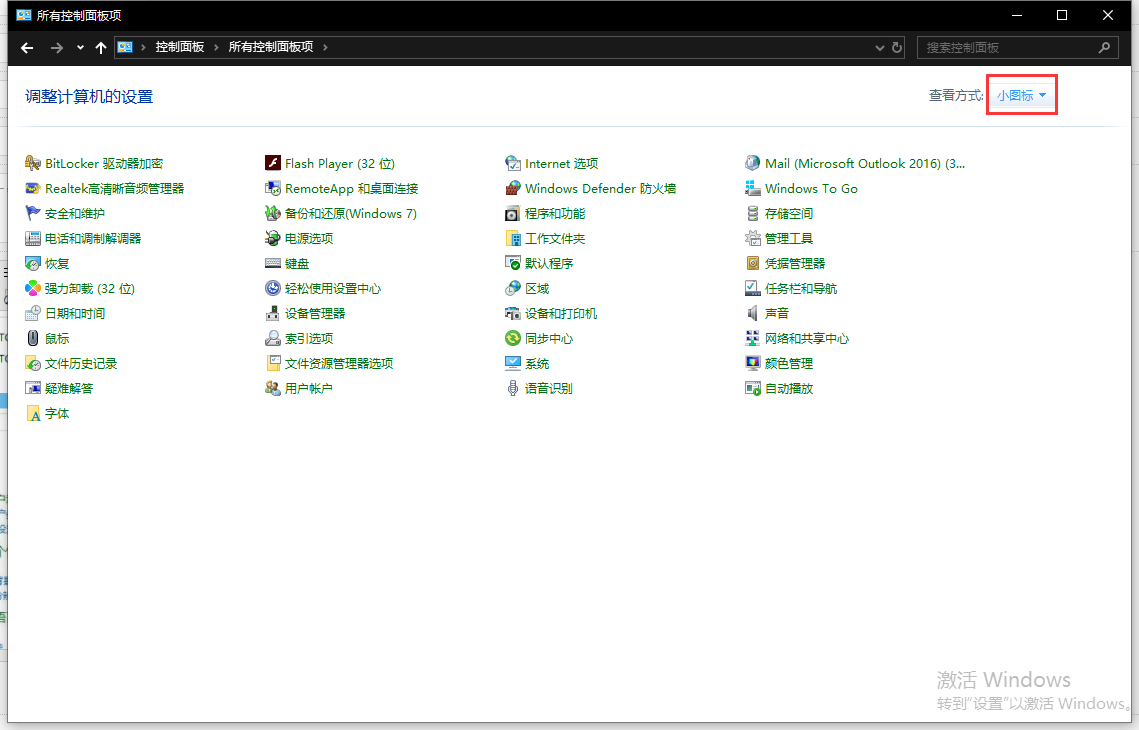The image size is (1139, 730).
Task: Expand the 小图标 view mode dropdown
Action: pyautogui.click(x=1022, y=96)
